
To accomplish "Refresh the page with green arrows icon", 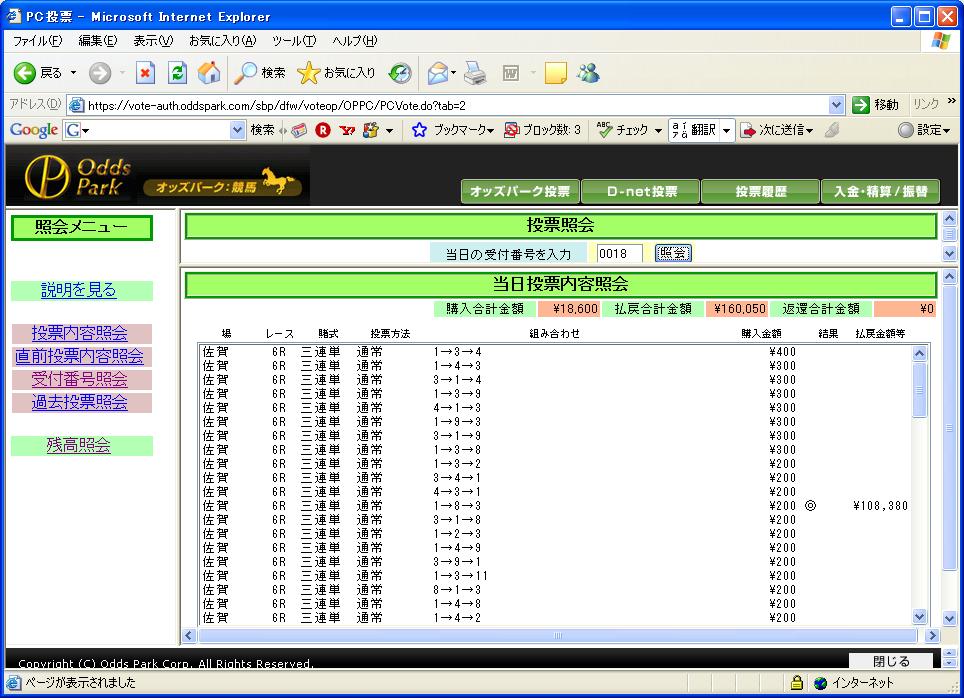I will 177,73.
